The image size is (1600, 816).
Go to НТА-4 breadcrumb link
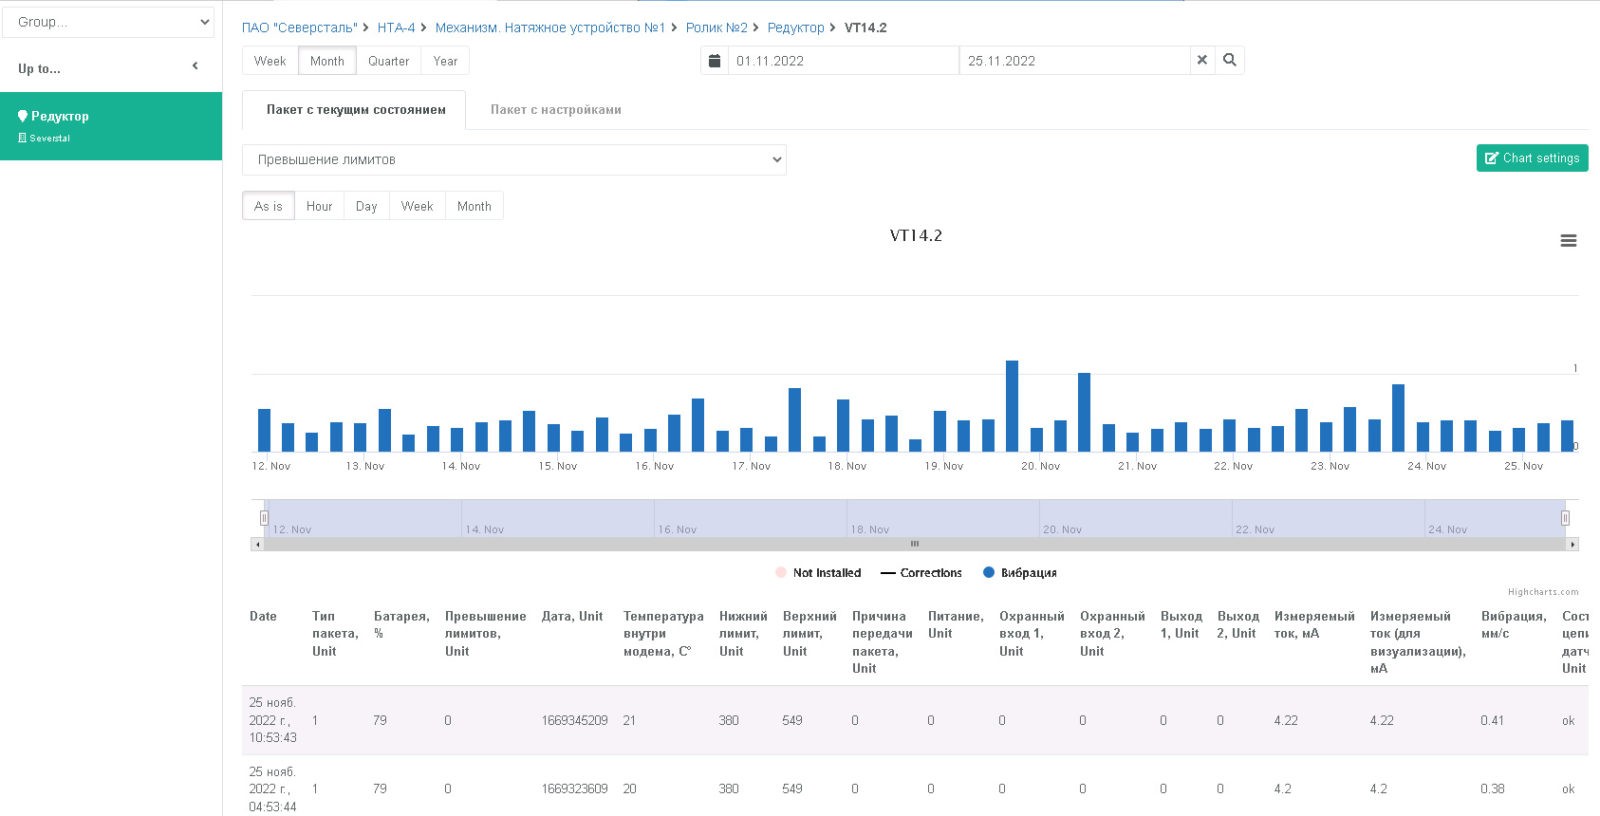(396, 28)
